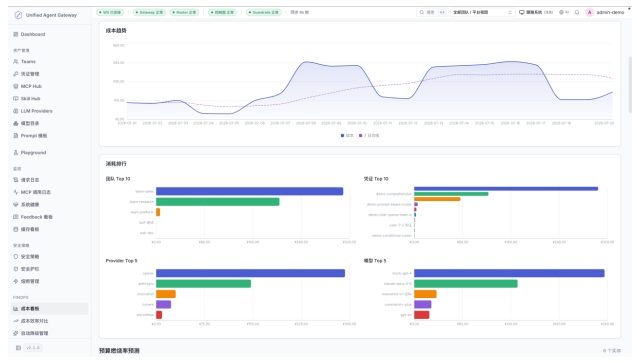637x363 pixels.
Task: Click the 成本效率对比 trend icon
Action: [16, 321]
